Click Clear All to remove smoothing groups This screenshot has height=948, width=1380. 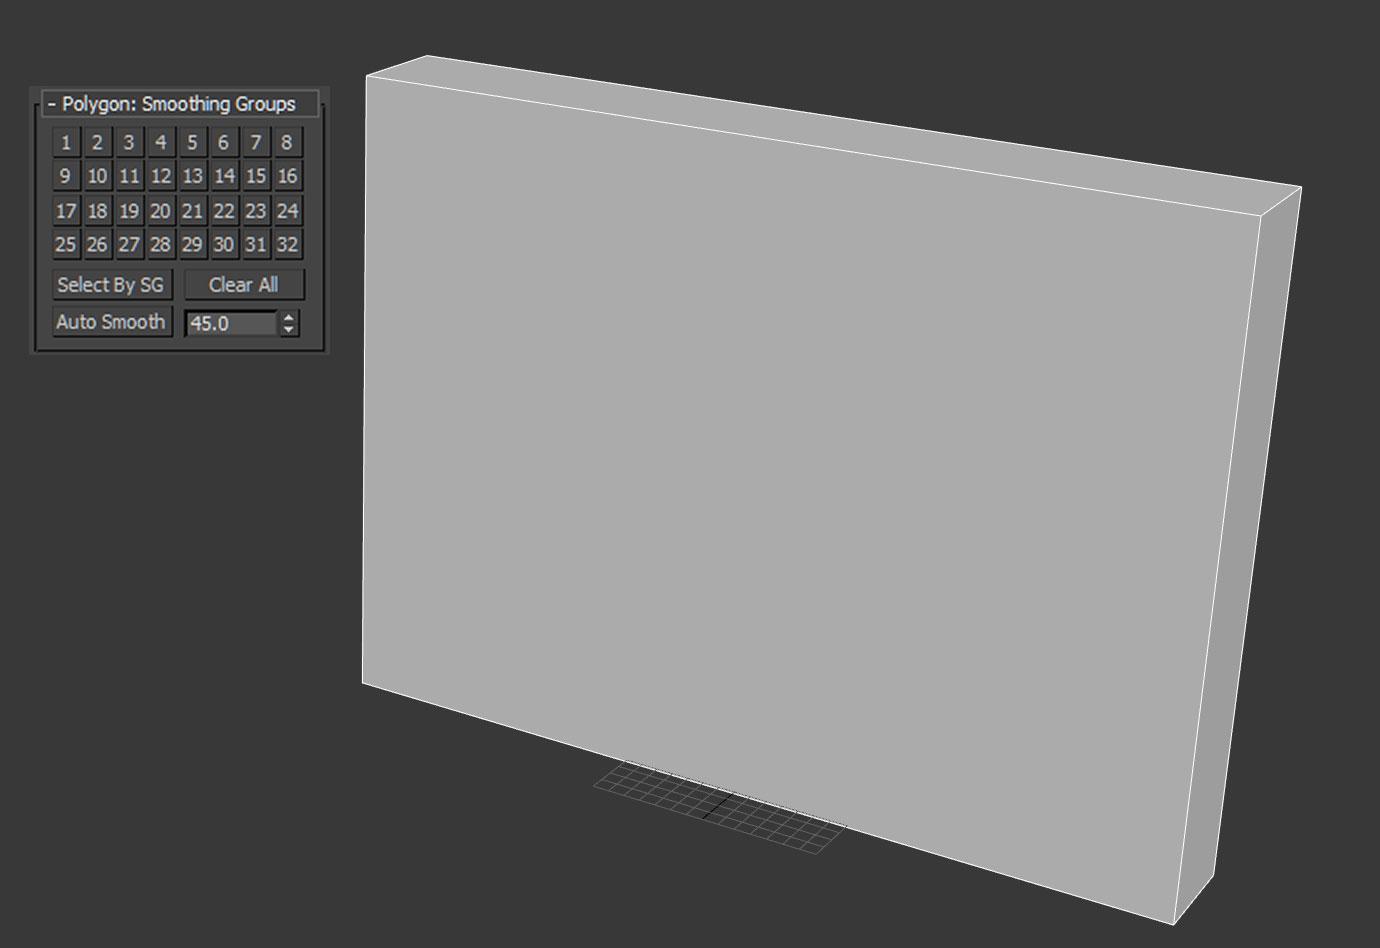click(x=243, y=285)
